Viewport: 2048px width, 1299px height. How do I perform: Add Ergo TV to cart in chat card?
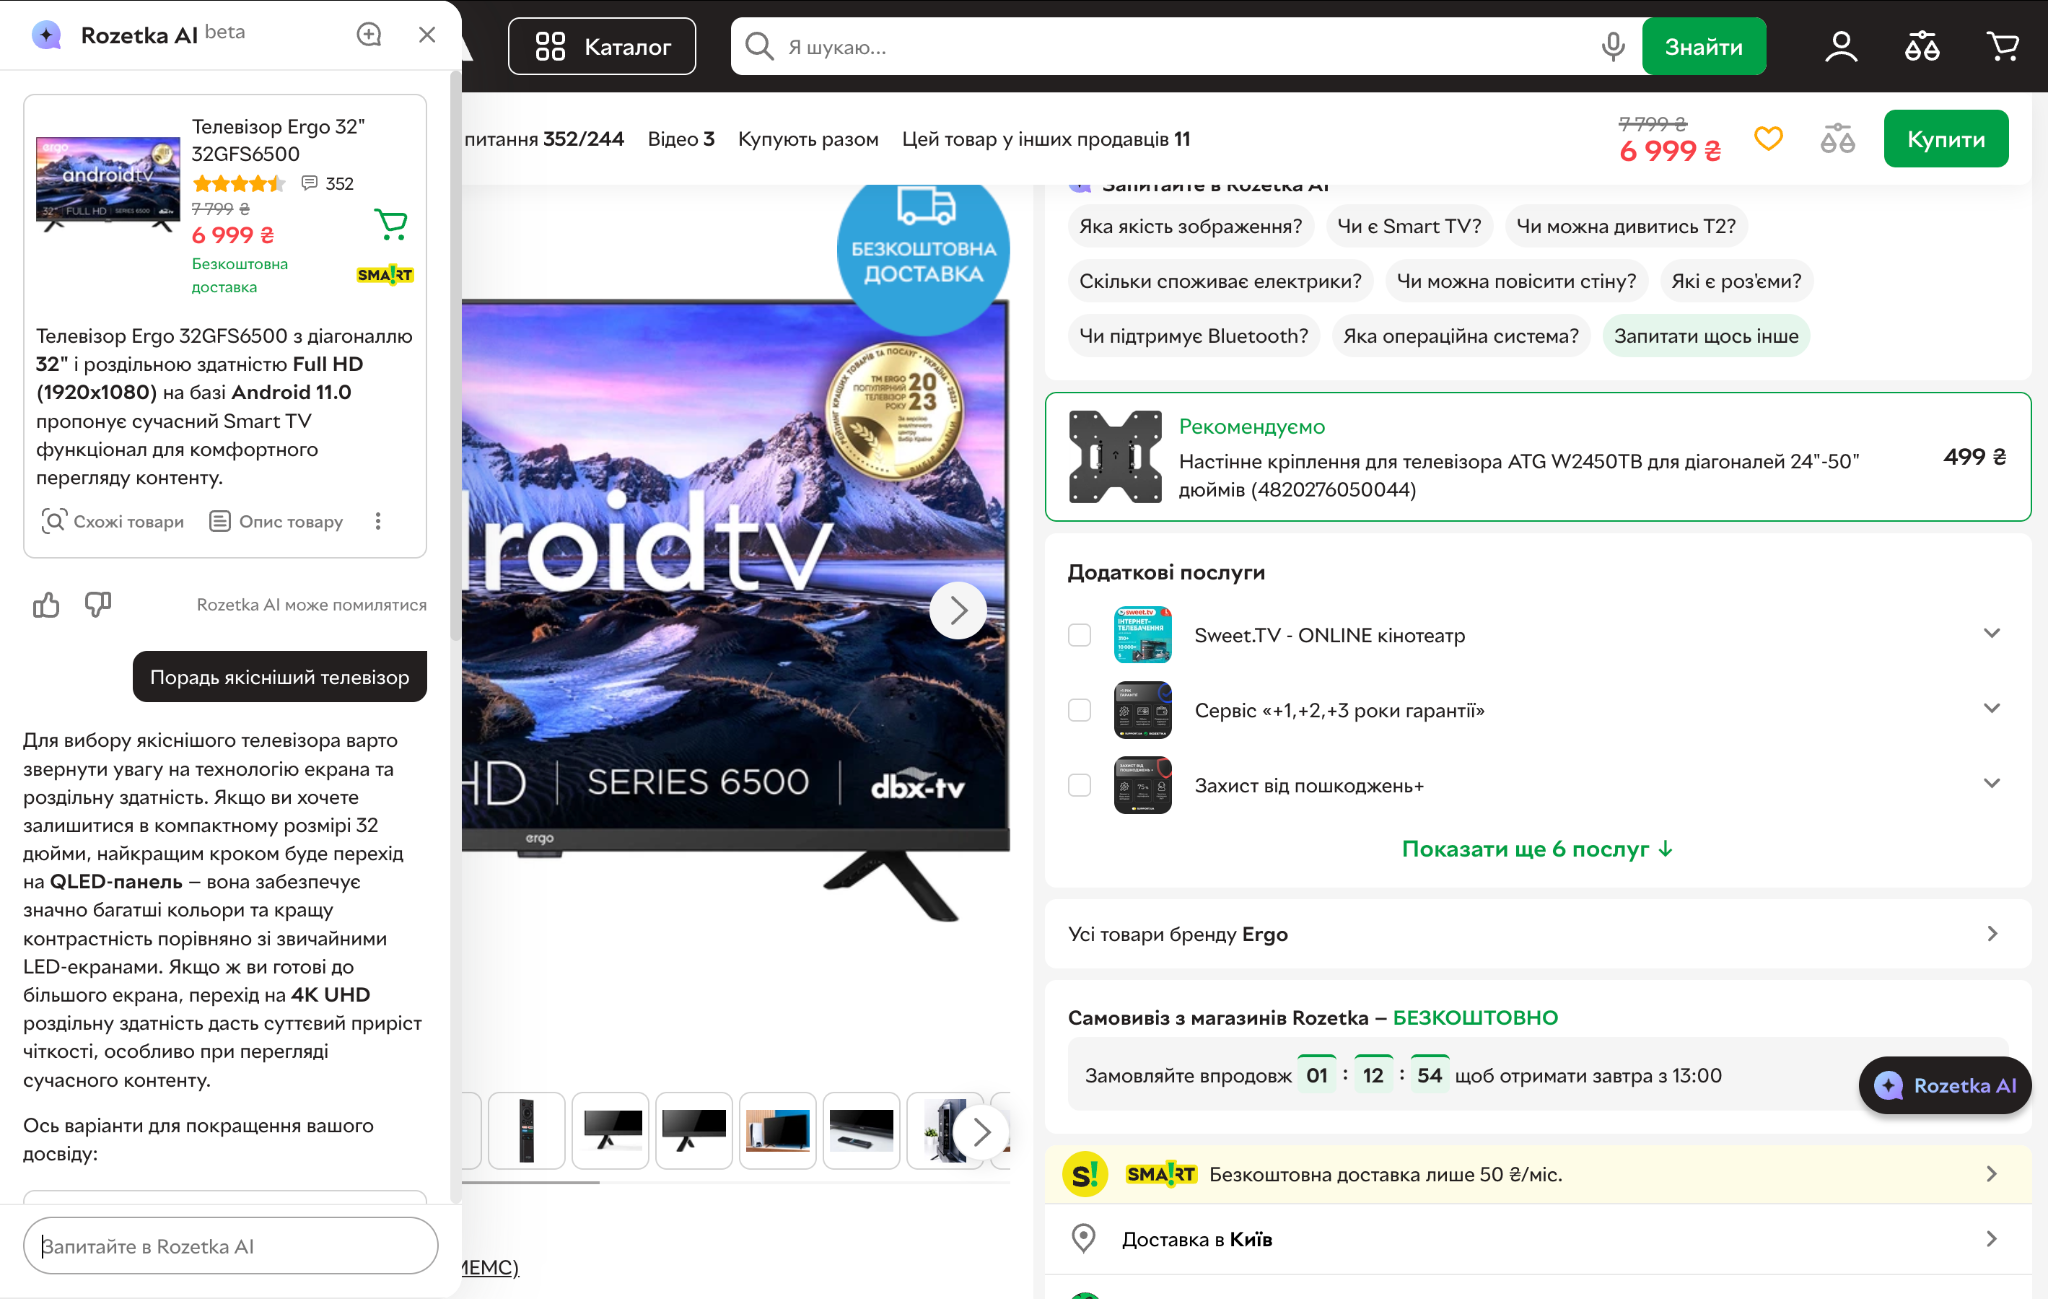tap(390, 224)
